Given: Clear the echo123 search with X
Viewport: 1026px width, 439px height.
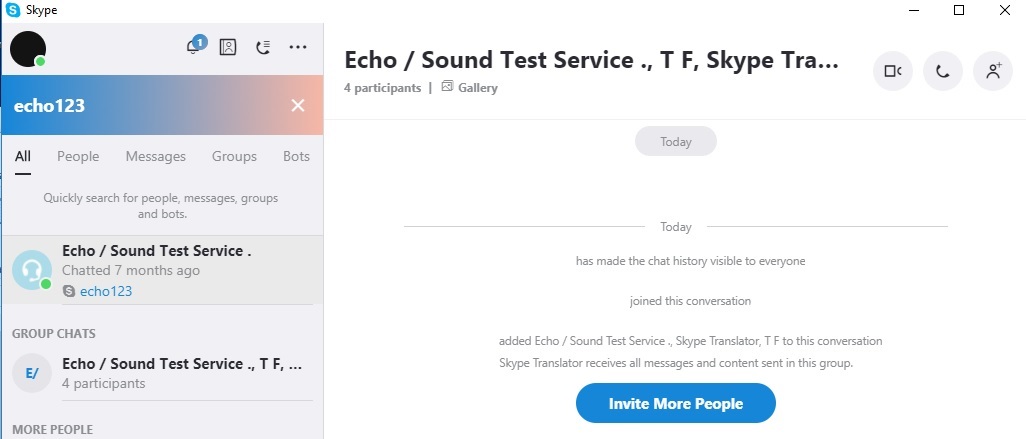Looking at the screenshot, I should click(x=298, y=105).
